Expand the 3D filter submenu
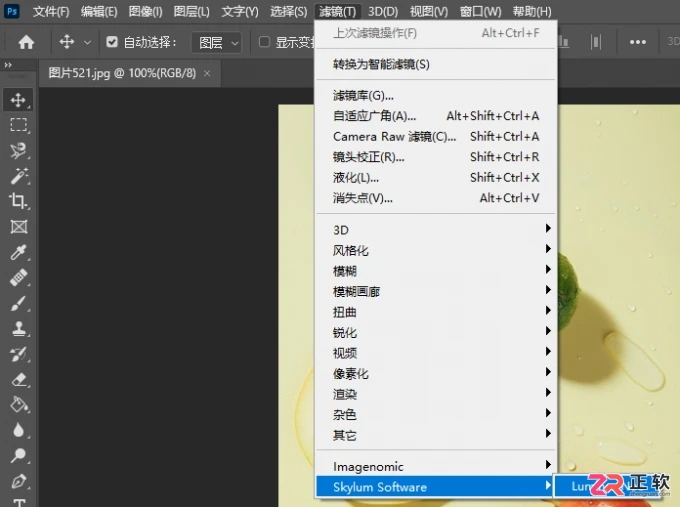The image size is (680, 507). pos(436,229)
